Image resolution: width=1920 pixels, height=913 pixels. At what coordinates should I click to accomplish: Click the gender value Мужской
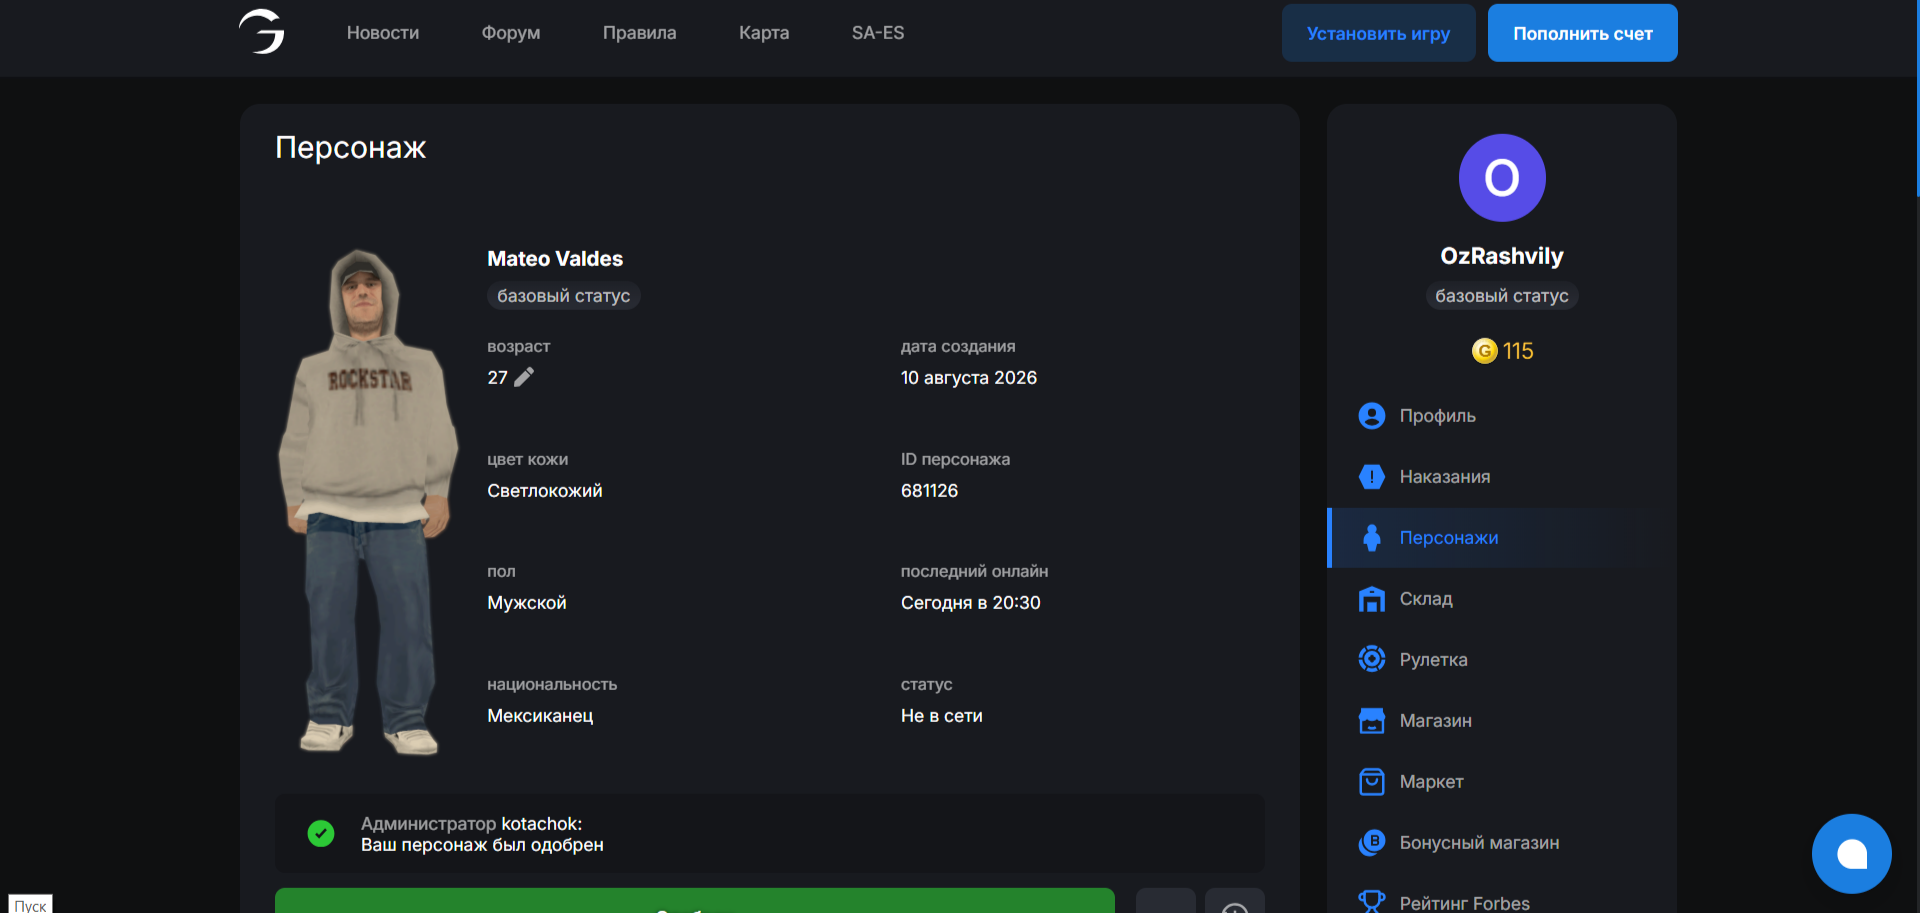pos(527,603)
